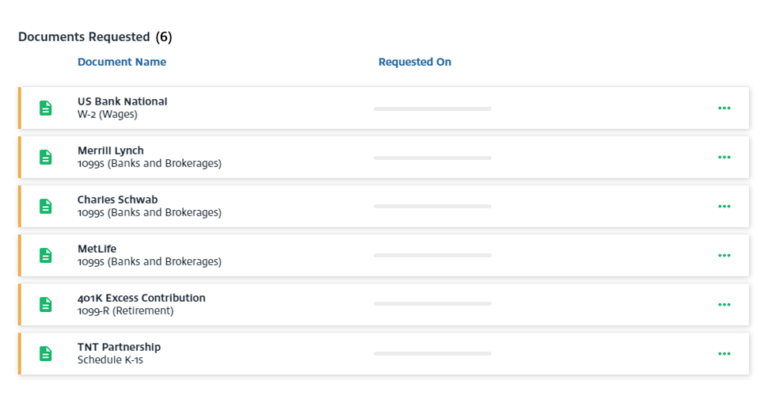Click the 401K Excess Contribution row title
Viewport: 768px width, 411px height.
click(x=142, y=298)
